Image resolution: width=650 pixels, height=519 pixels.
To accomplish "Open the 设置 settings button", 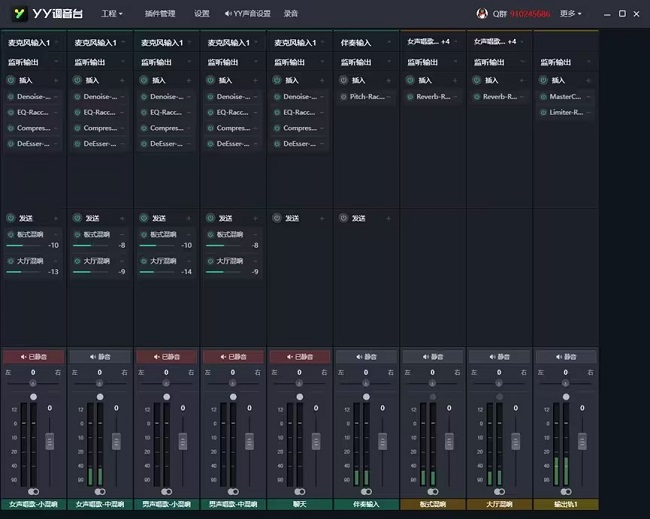I will (x=202, y=14).
